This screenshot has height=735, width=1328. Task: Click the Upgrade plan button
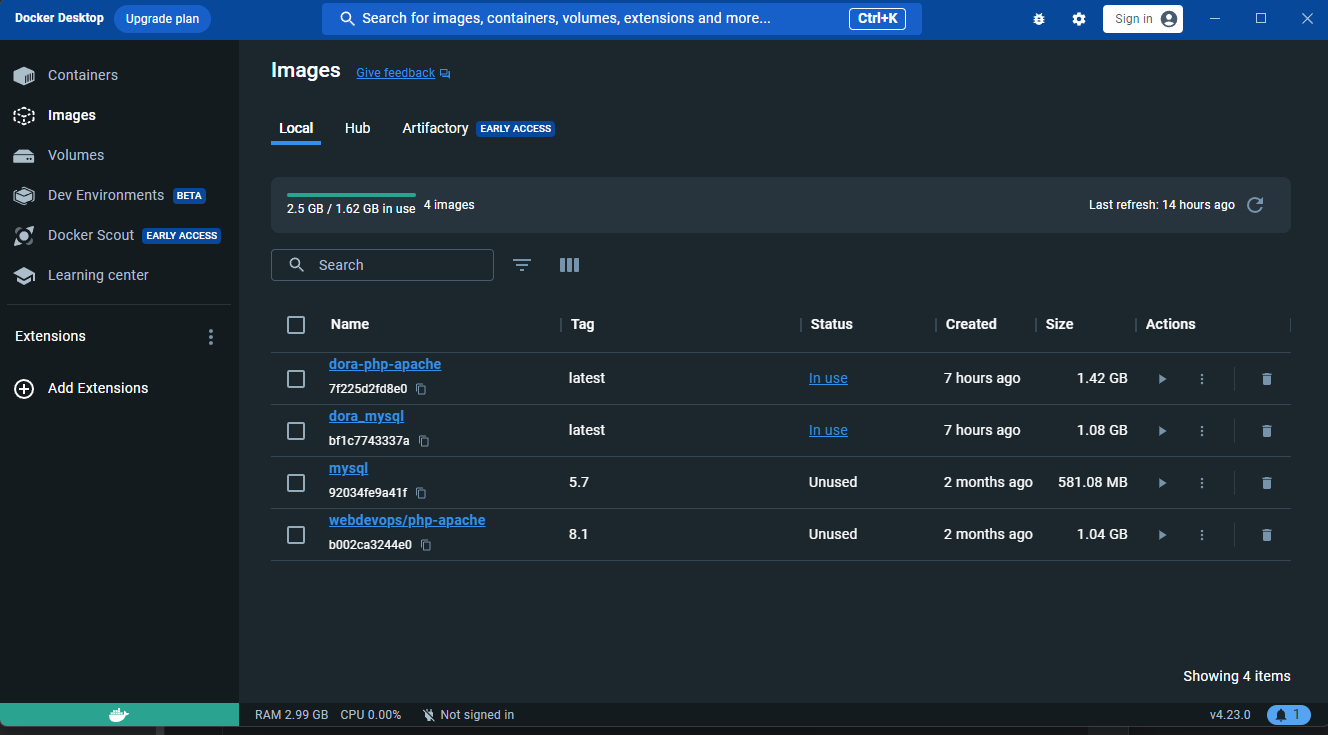tap(162, 19)
